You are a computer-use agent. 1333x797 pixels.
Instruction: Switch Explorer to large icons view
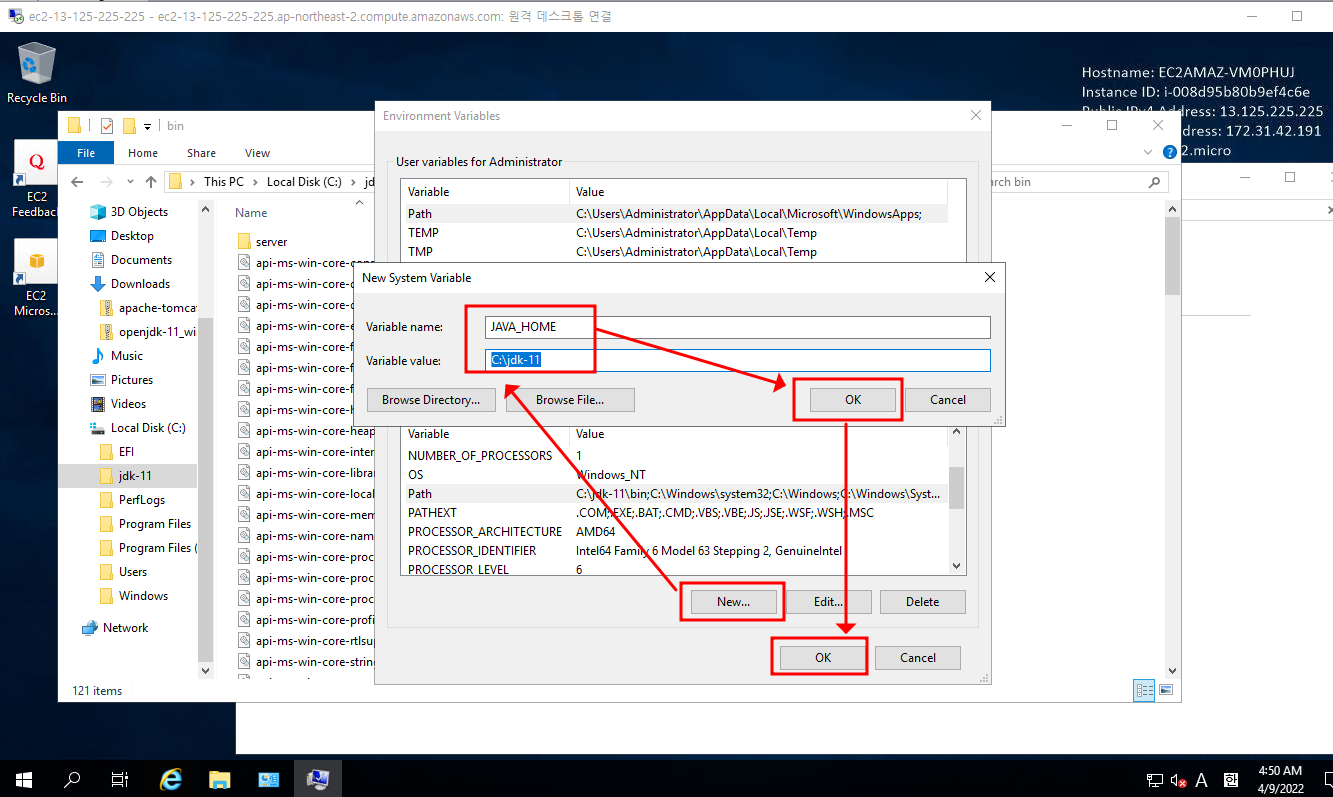point(1165,690)
